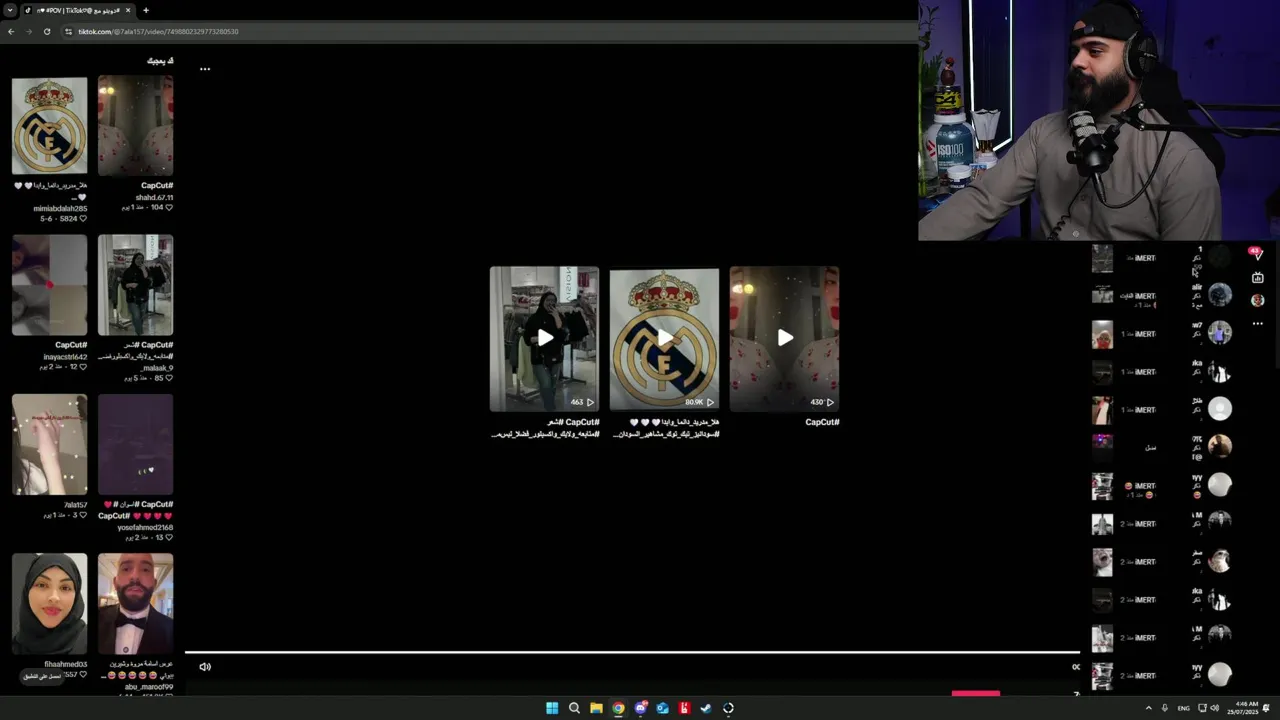This screenshot has width=1280, height=720.
Task: Go forward in the browser
Action: (x=29, y=31)
